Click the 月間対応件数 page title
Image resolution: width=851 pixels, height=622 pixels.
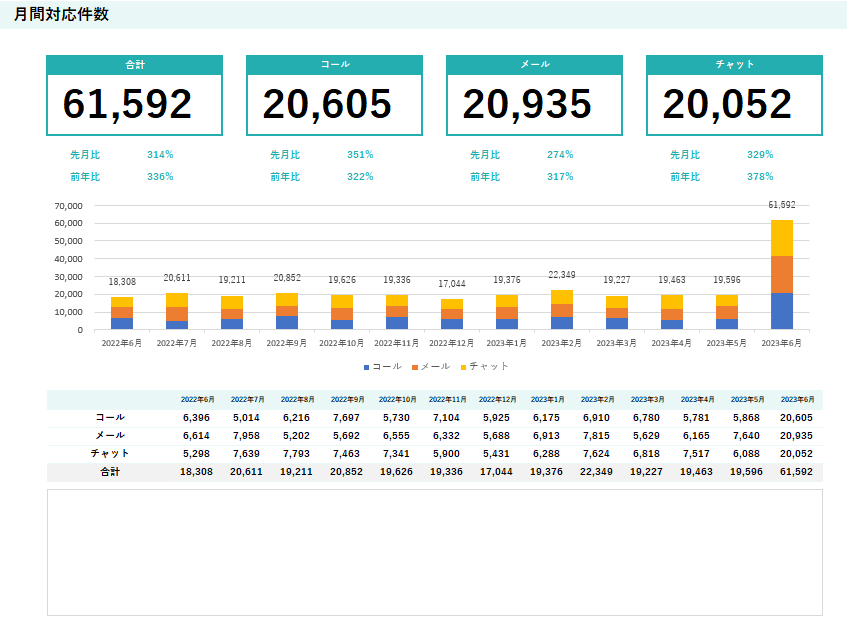point(62,14)
